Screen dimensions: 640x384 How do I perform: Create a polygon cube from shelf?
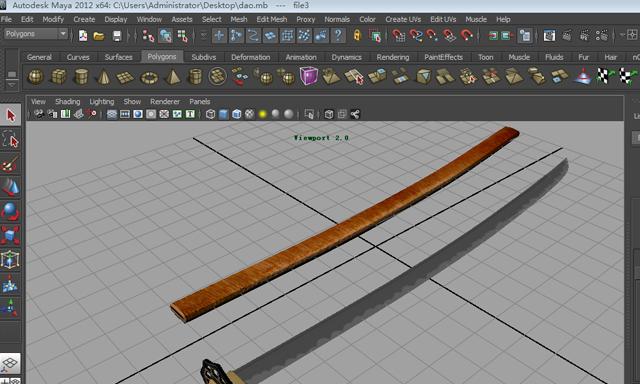pyautogui.click(x=58, y=76)
